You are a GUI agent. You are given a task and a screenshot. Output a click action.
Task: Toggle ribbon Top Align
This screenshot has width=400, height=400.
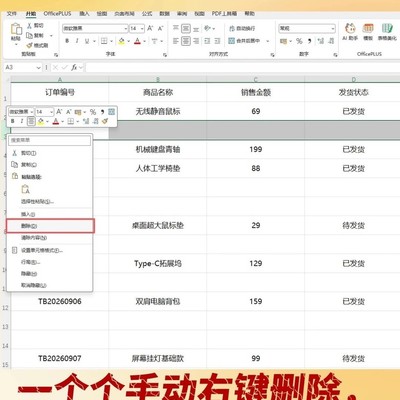point(176,28)
